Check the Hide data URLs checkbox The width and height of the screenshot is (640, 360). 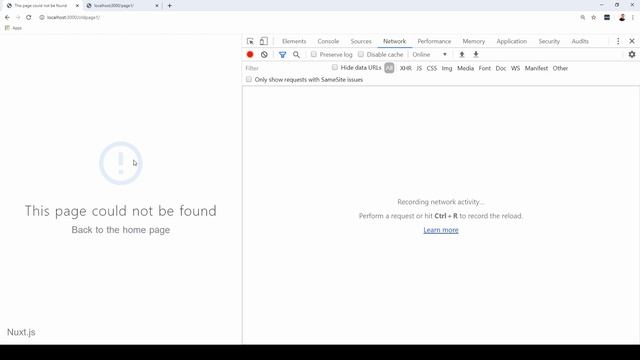coord(335,67)
